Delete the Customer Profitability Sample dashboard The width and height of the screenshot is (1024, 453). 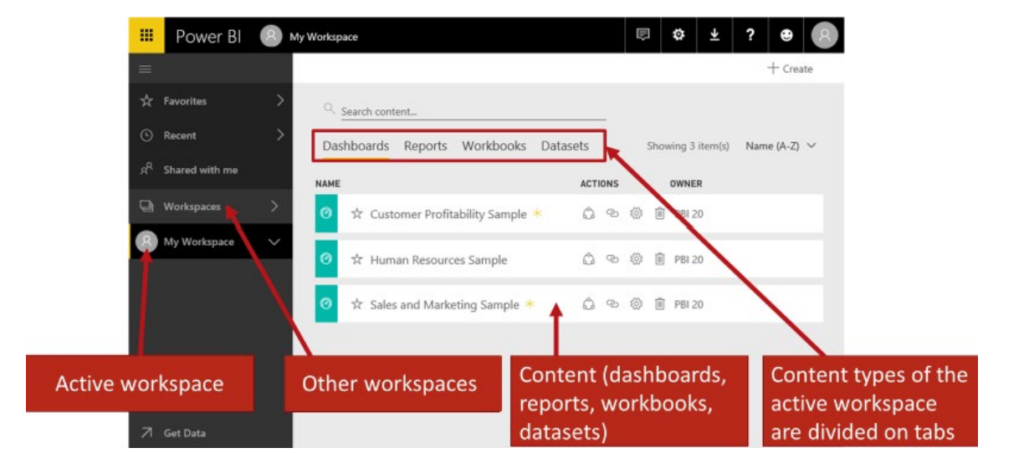click(660, 213)
